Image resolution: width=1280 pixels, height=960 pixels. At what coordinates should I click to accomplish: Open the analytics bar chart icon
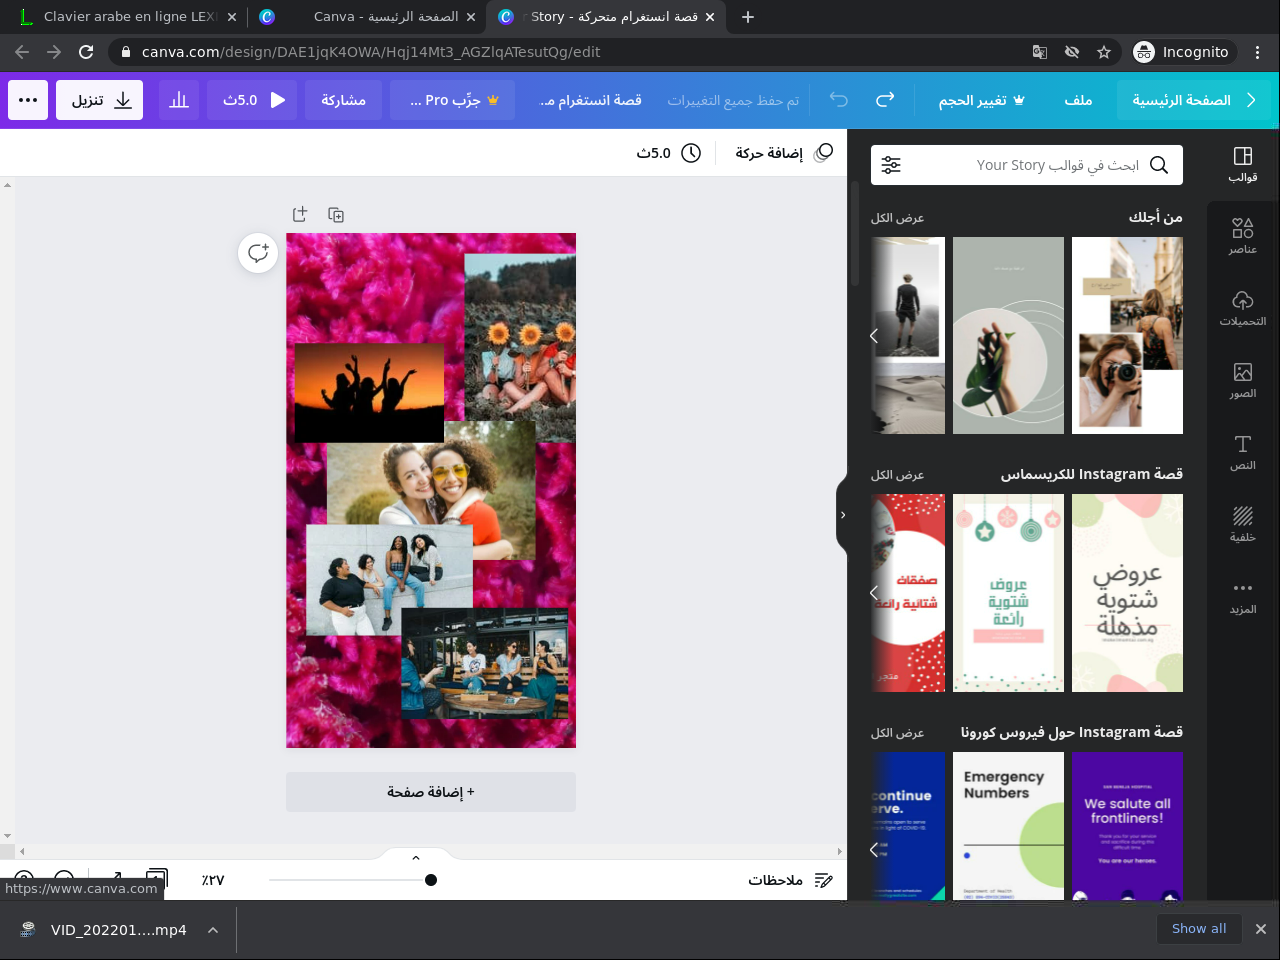tap(179, 100)
